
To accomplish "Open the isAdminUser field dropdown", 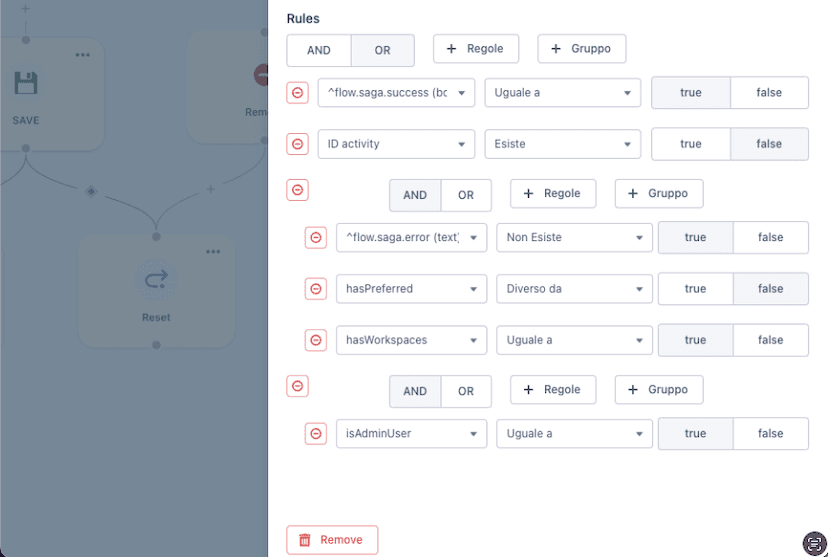I will point(411,433).
